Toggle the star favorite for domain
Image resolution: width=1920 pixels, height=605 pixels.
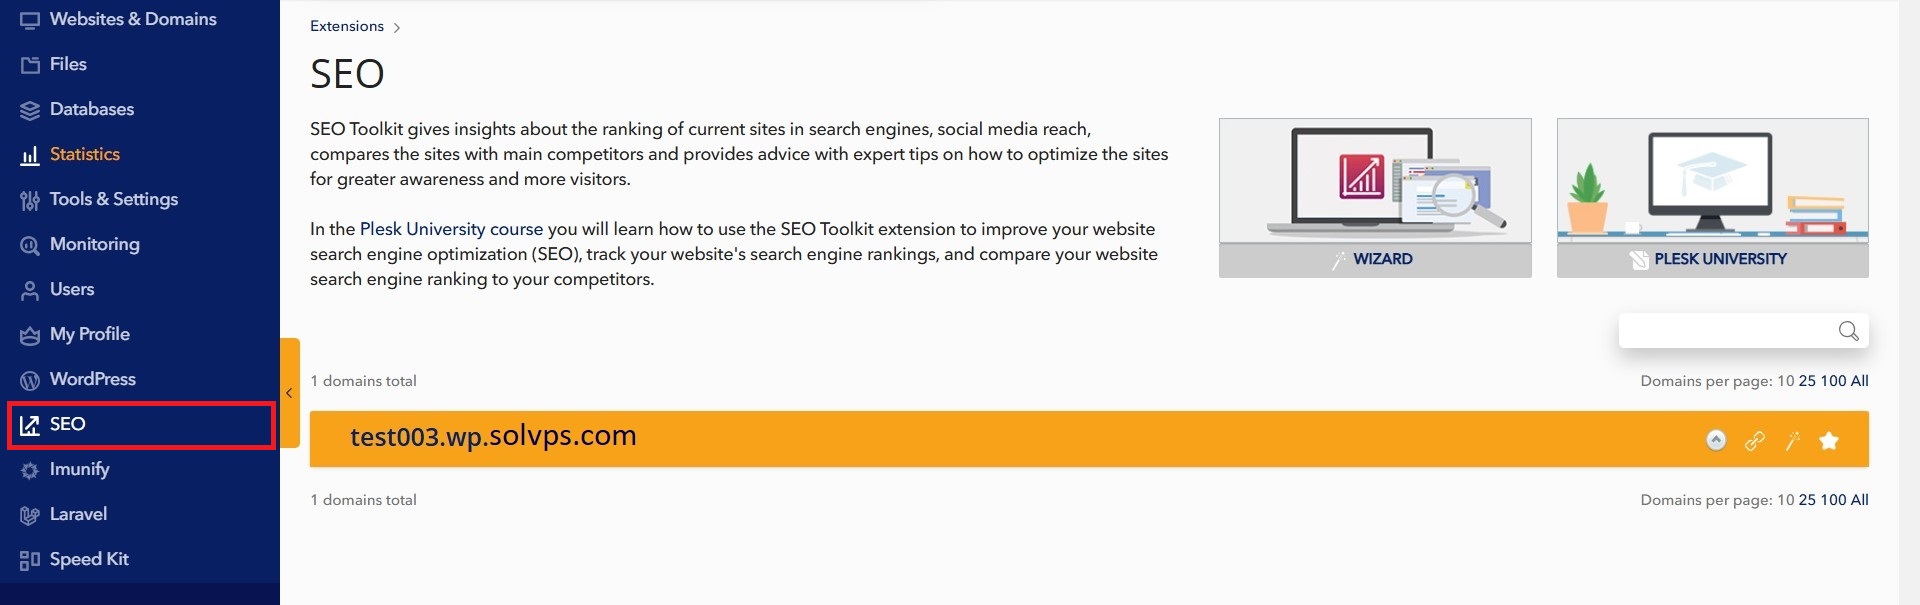coord(1829,440)
